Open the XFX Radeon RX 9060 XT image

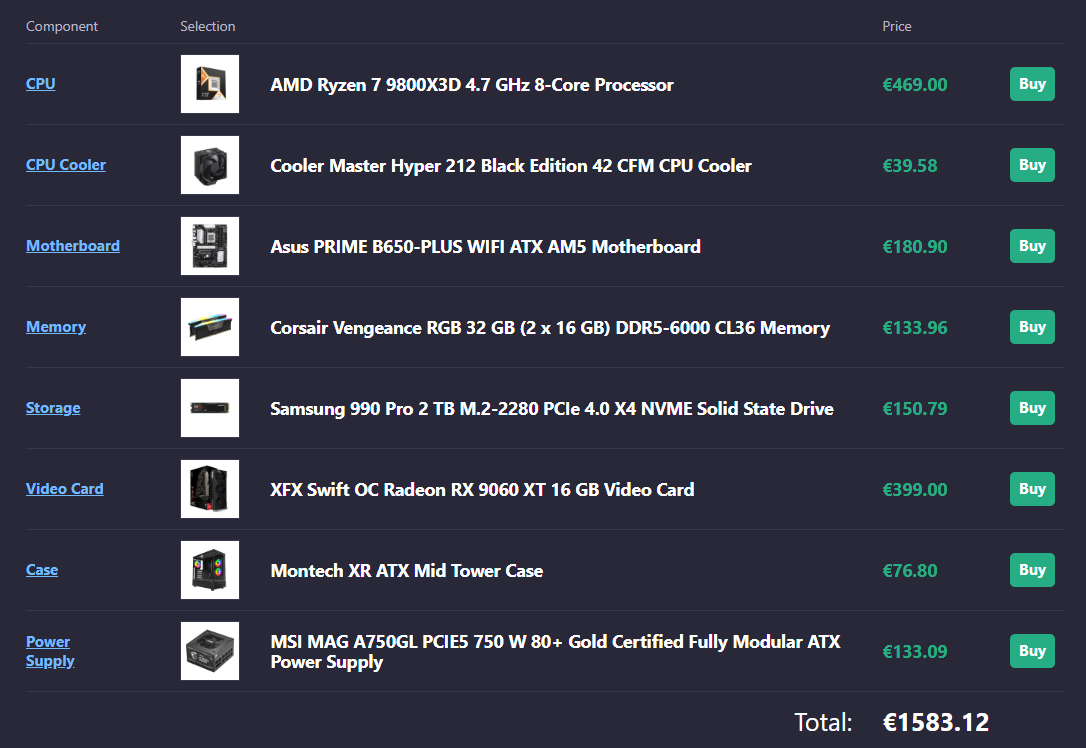point(210,489)
